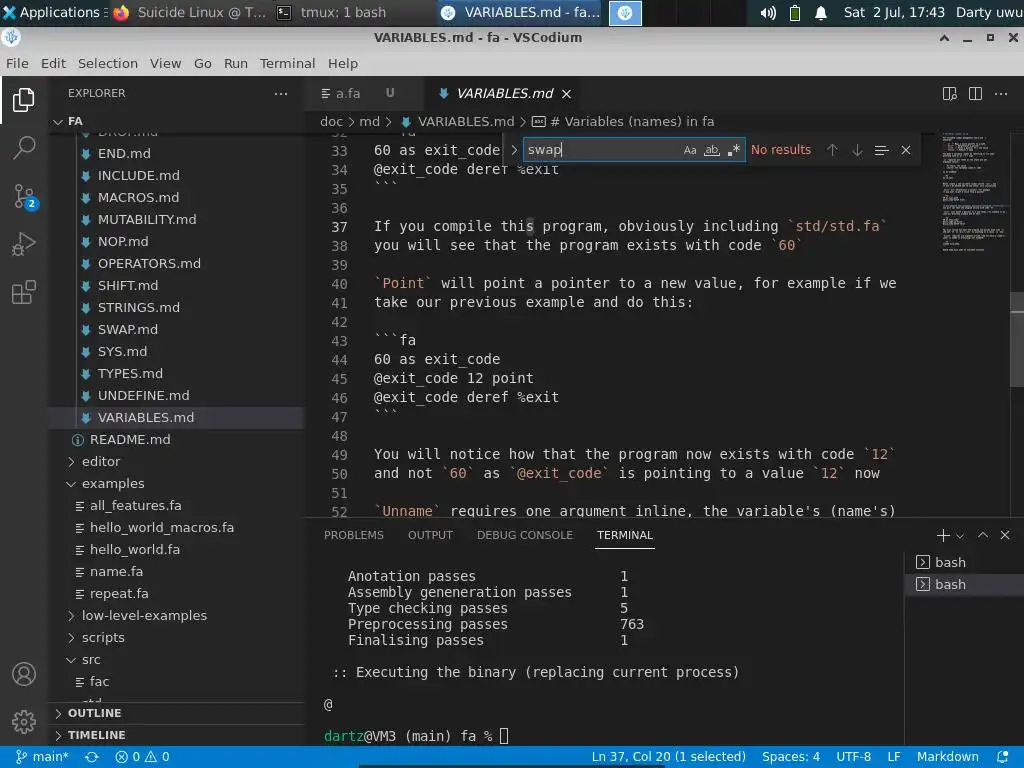The width and height of the screenshot is (1024, 768).
Task: Expand the scripts folder
Action: click(176, 637)
